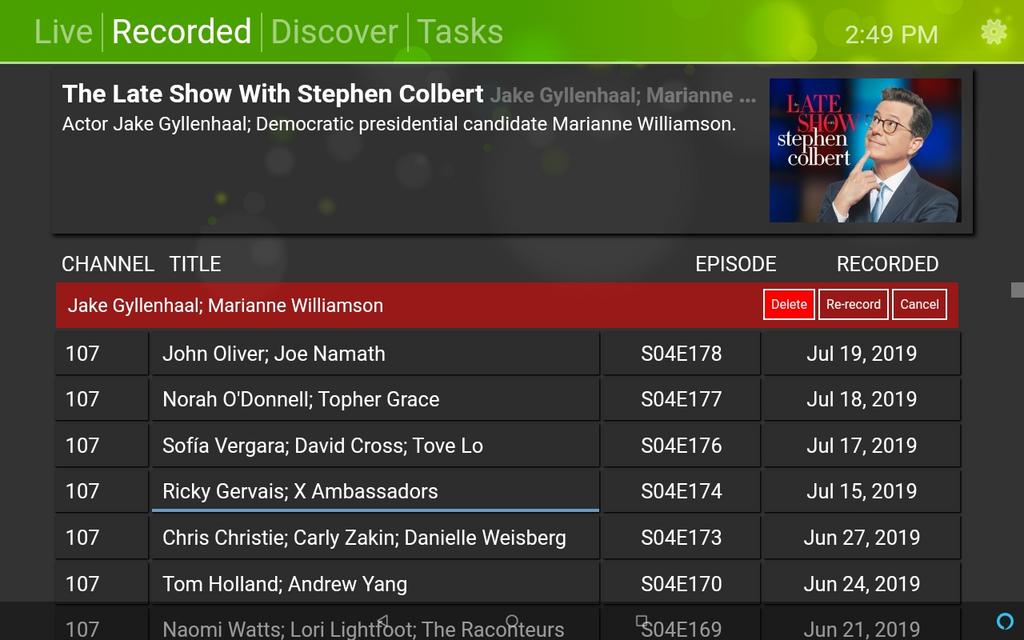Click episode code S04E173
The width and height of the screenshot is (1024, 640).
681,537
